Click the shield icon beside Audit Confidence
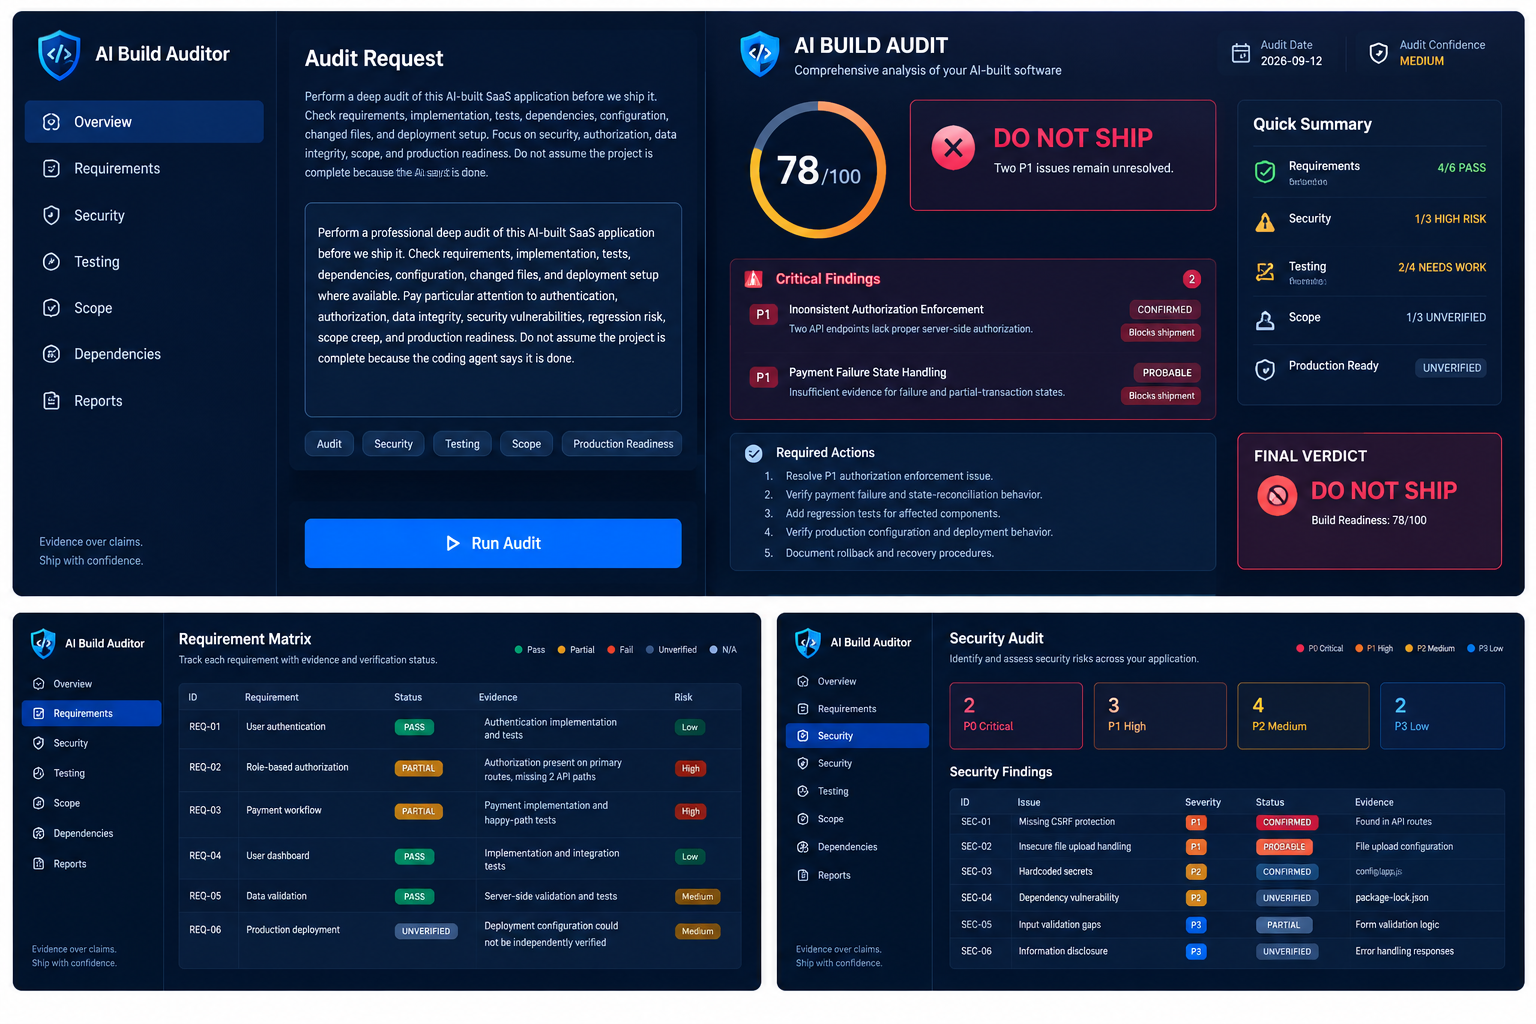Image resolution: width=1536 pixels, height=1024 pixels. (x=1378, y=53)
